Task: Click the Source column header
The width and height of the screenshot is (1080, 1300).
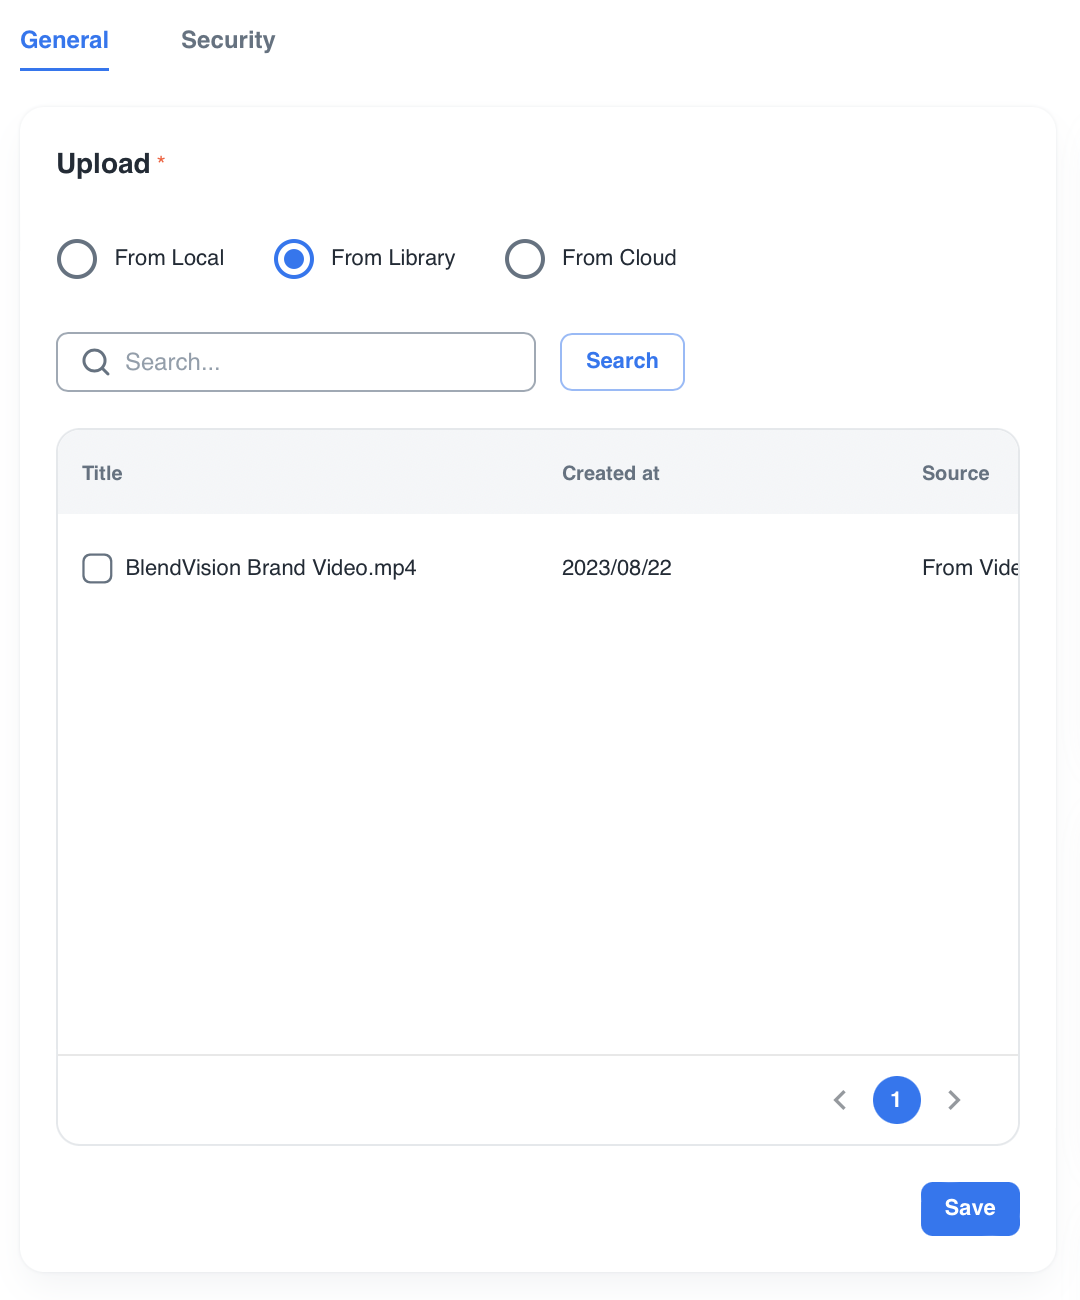Action: (x=955, y=473)
